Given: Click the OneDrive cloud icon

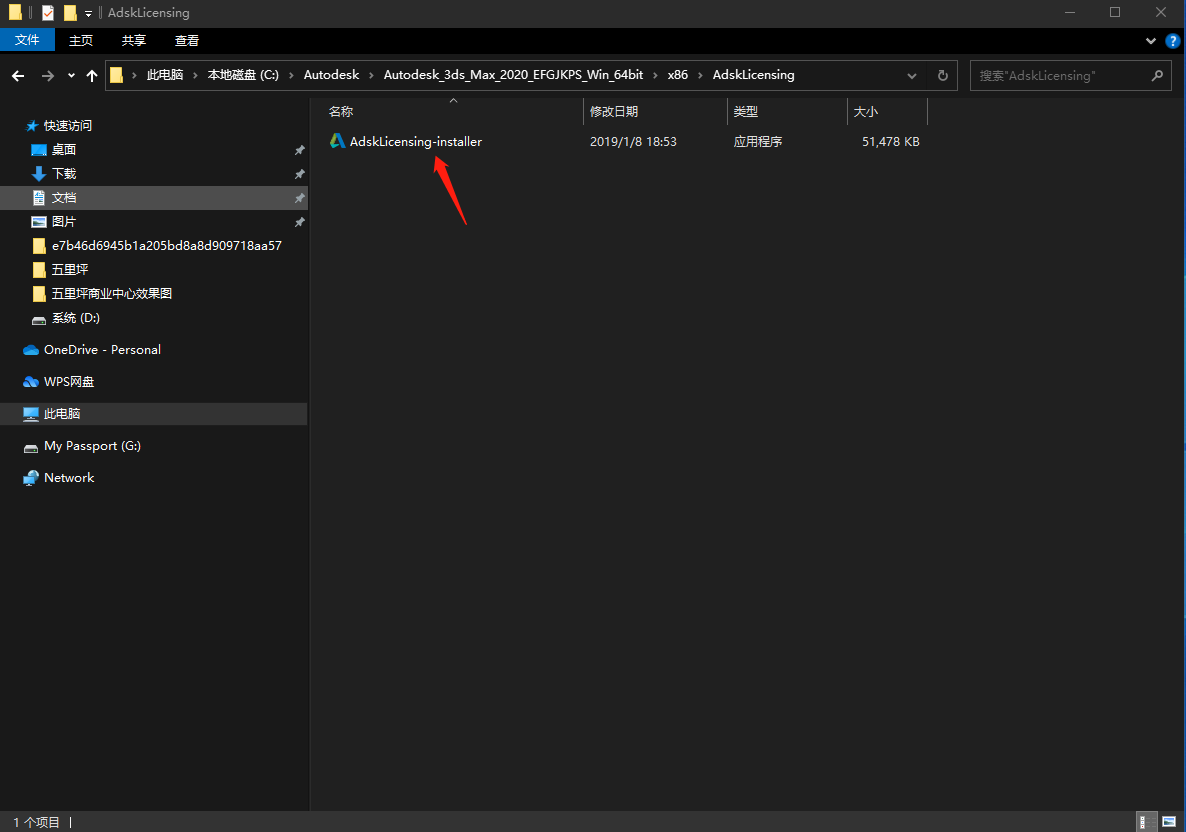Looking at the screenshot, I should pyautogui.click(x=31, y=350).
